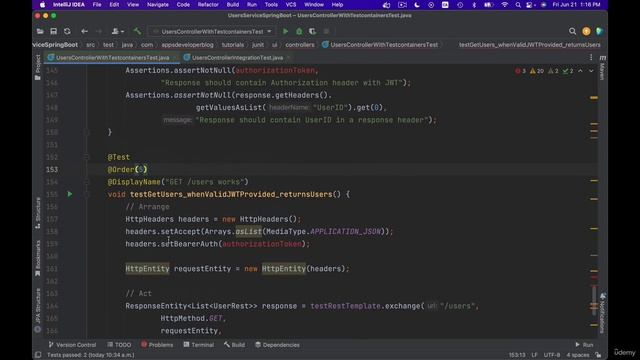The image size is (640, 360).
Task: Click the green Build project hammer icon
Action: click(137, 31)
